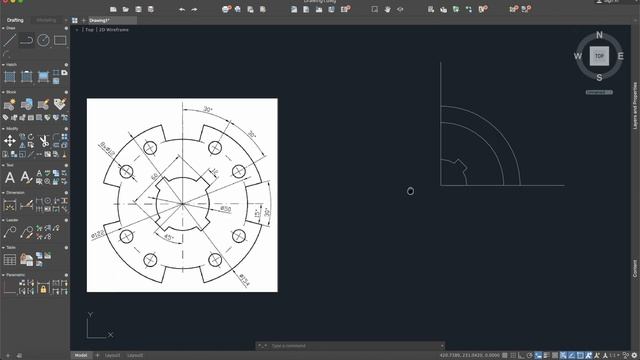Select the Array tool in Modify panel
This screenshot has height=360, width=640.
click(x=64, y=137)
